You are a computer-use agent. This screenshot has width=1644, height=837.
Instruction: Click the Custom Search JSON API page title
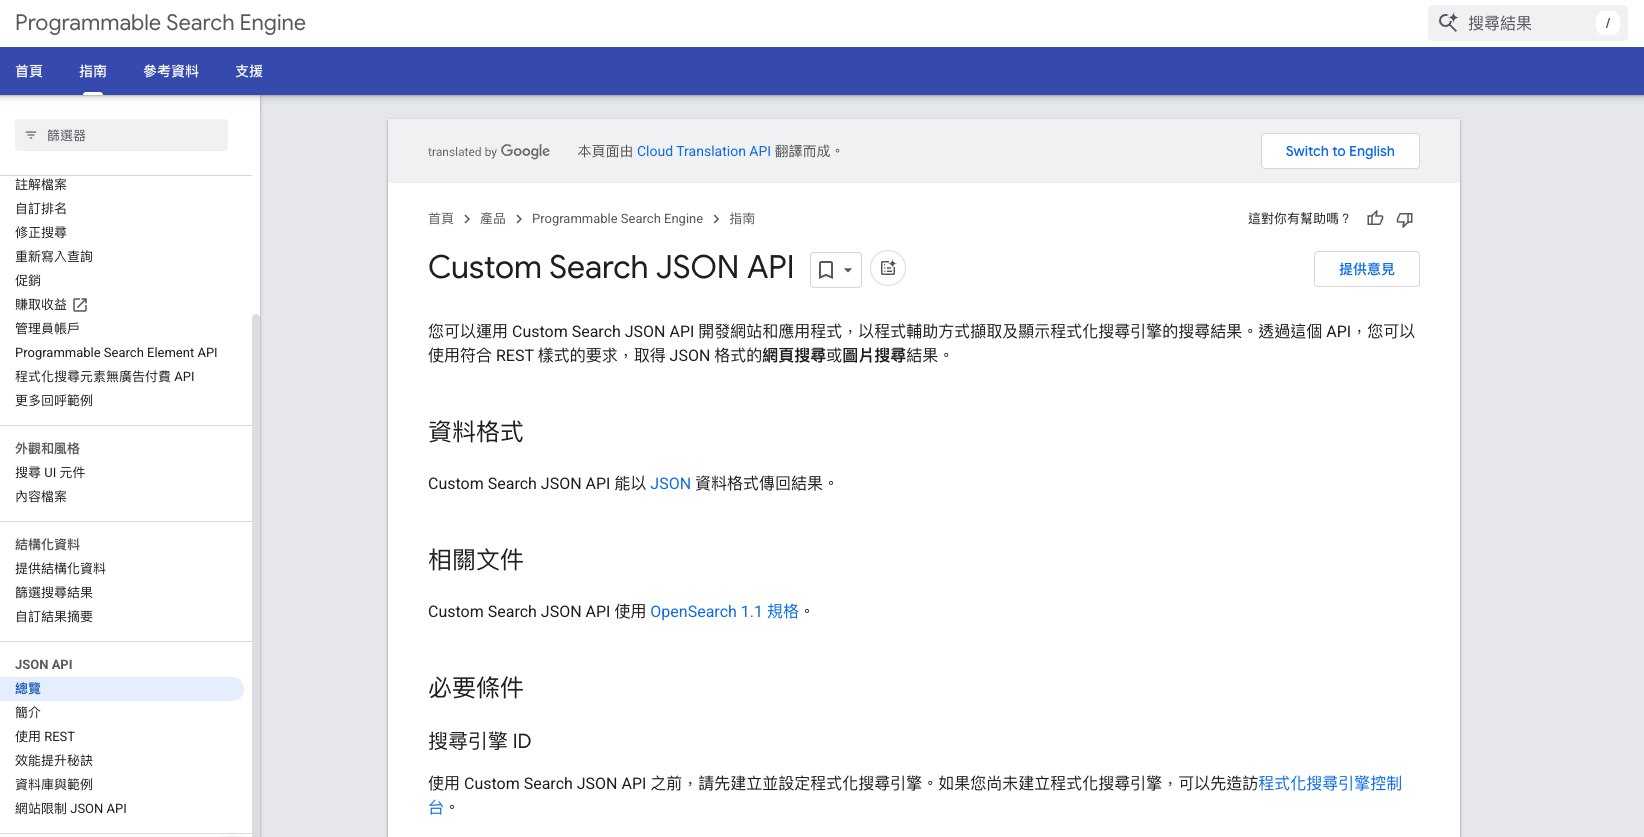pos(611,268)
